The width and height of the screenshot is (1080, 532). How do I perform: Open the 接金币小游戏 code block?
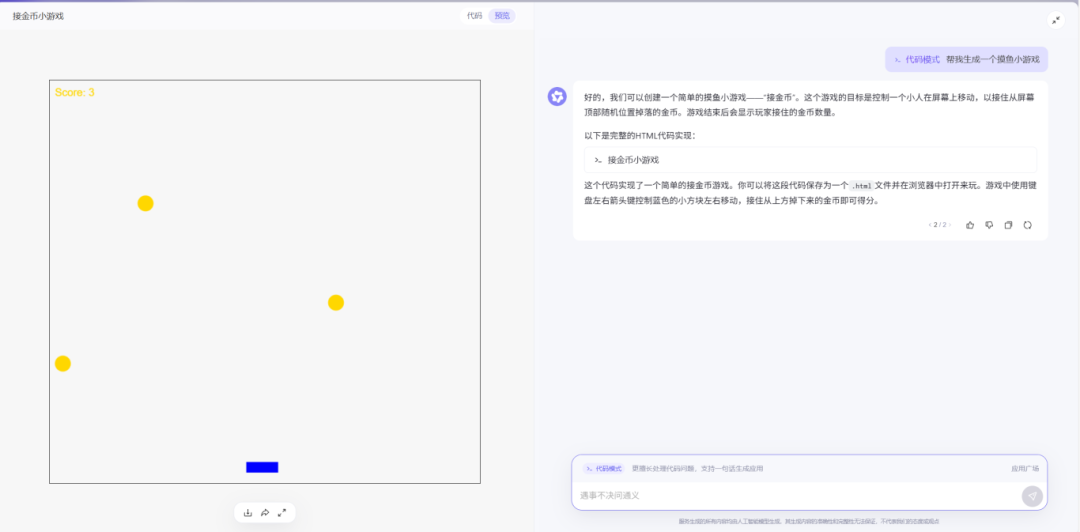click(x=810, y=160)
